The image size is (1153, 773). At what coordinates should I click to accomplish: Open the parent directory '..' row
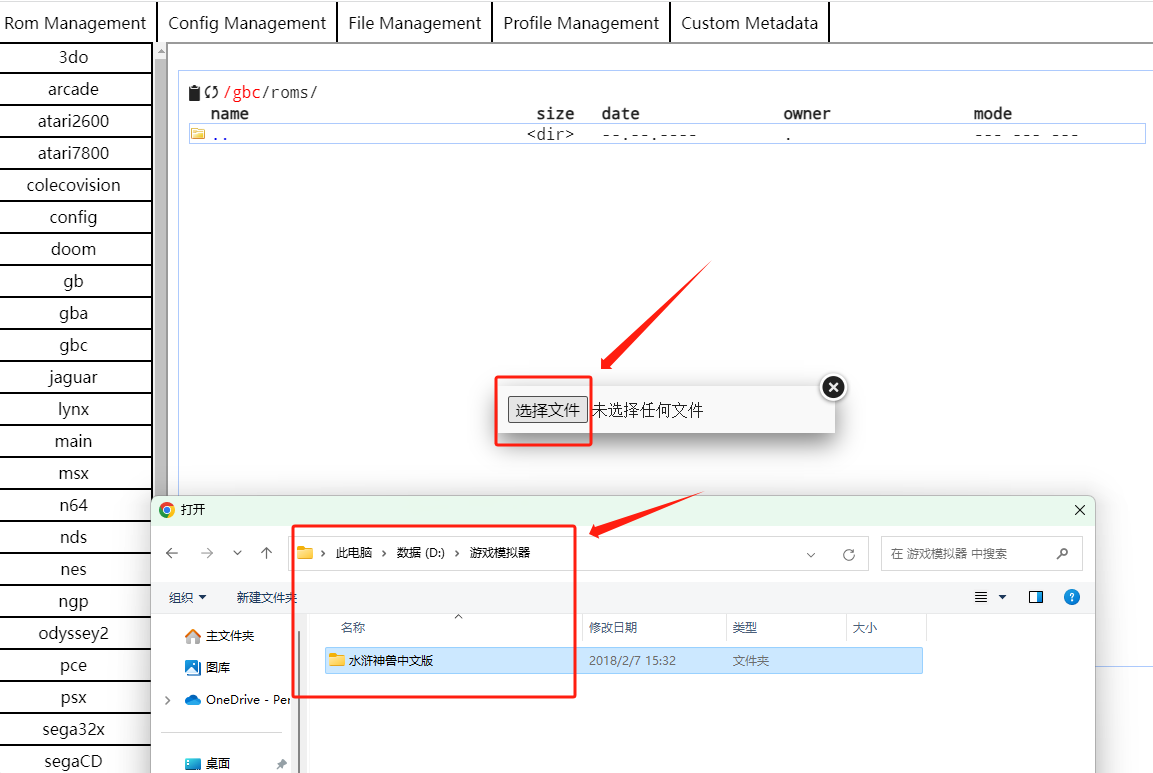(x=667, y=134)
